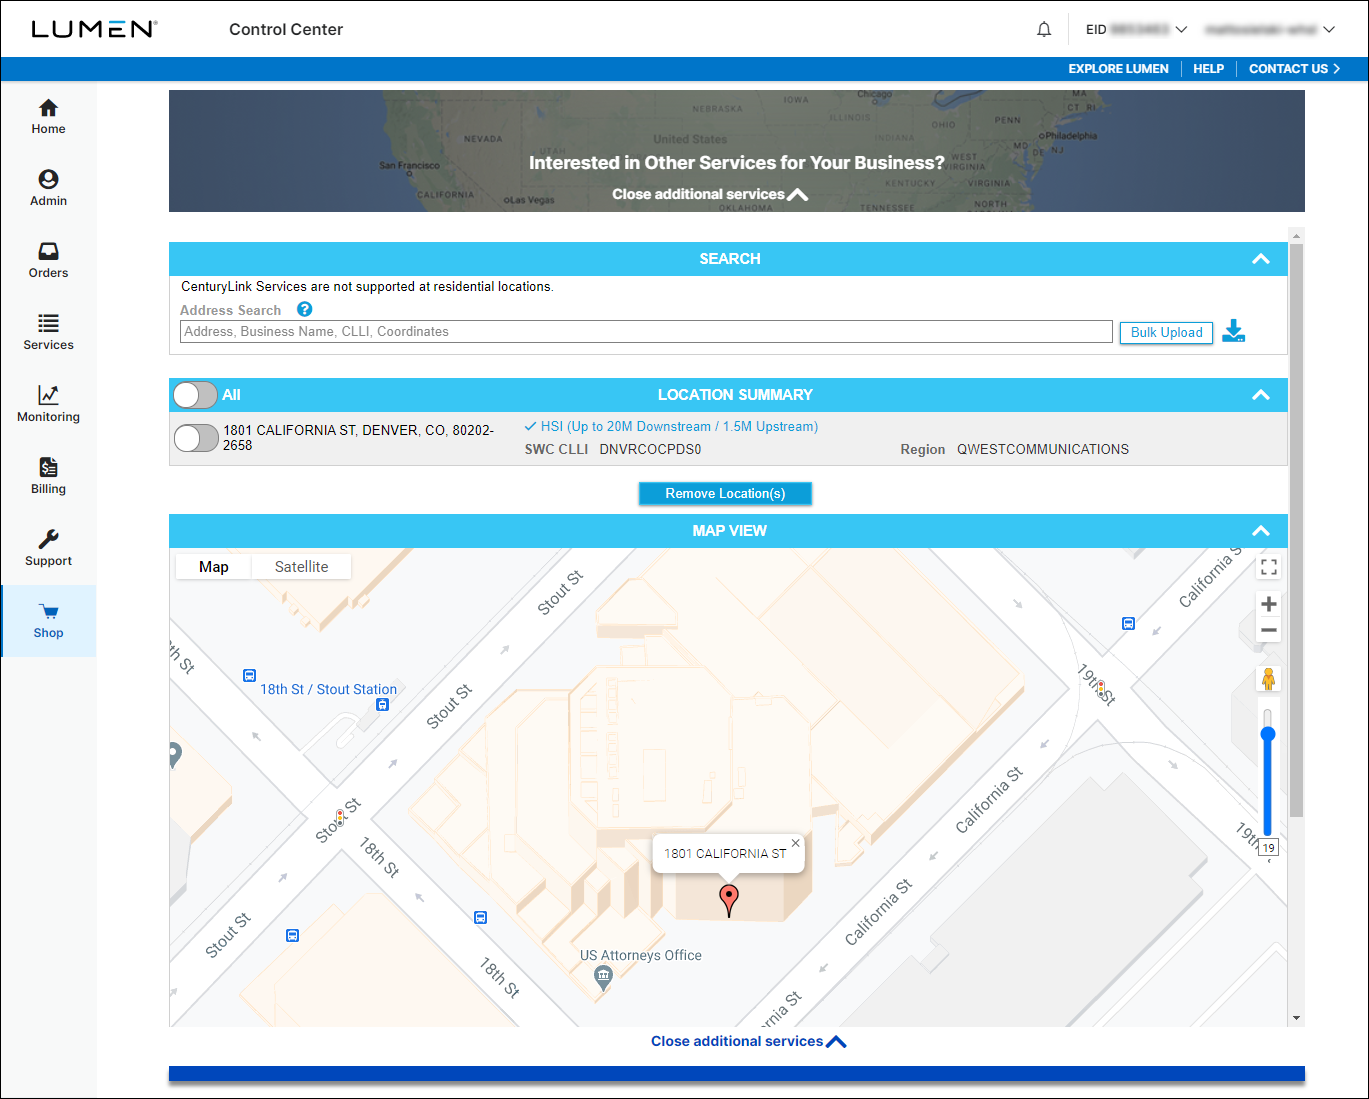This screenshot has height=1099, width=1369.
Task: Click bottom Close additional services link
Action: coord(749,1041)
